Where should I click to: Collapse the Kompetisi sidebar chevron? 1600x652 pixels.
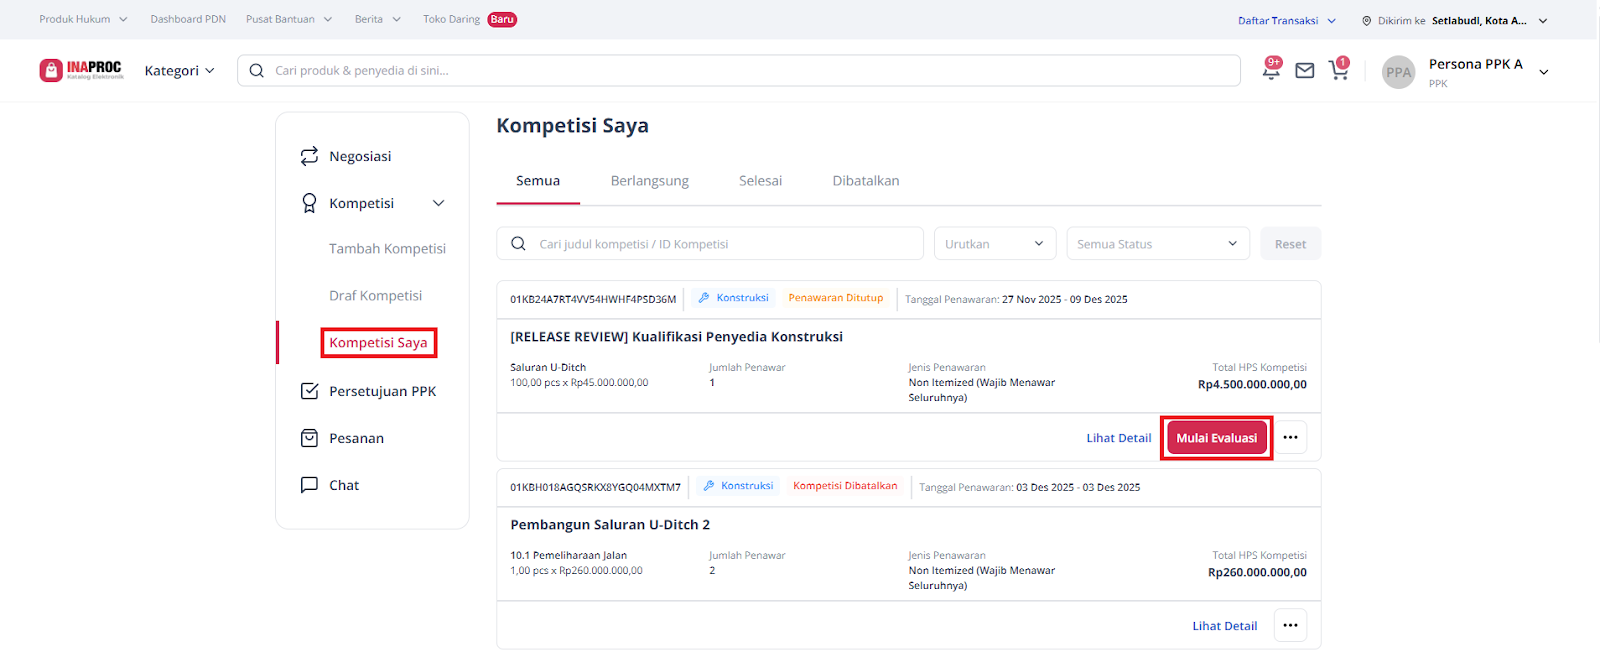(438, 203)
